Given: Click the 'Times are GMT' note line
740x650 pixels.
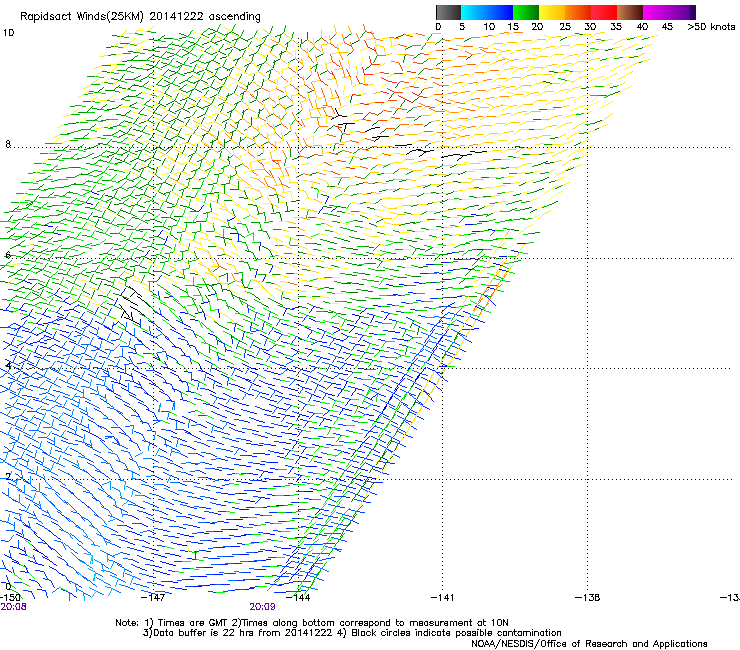Looking at the screenshot, I should coord(312,623).
